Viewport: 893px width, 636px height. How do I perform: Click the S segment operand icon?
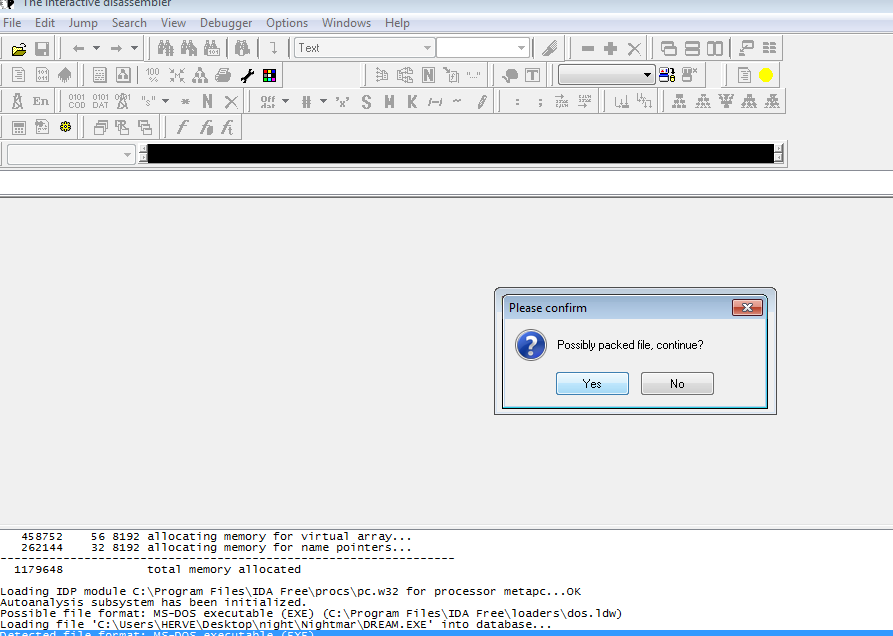(366, 102)
